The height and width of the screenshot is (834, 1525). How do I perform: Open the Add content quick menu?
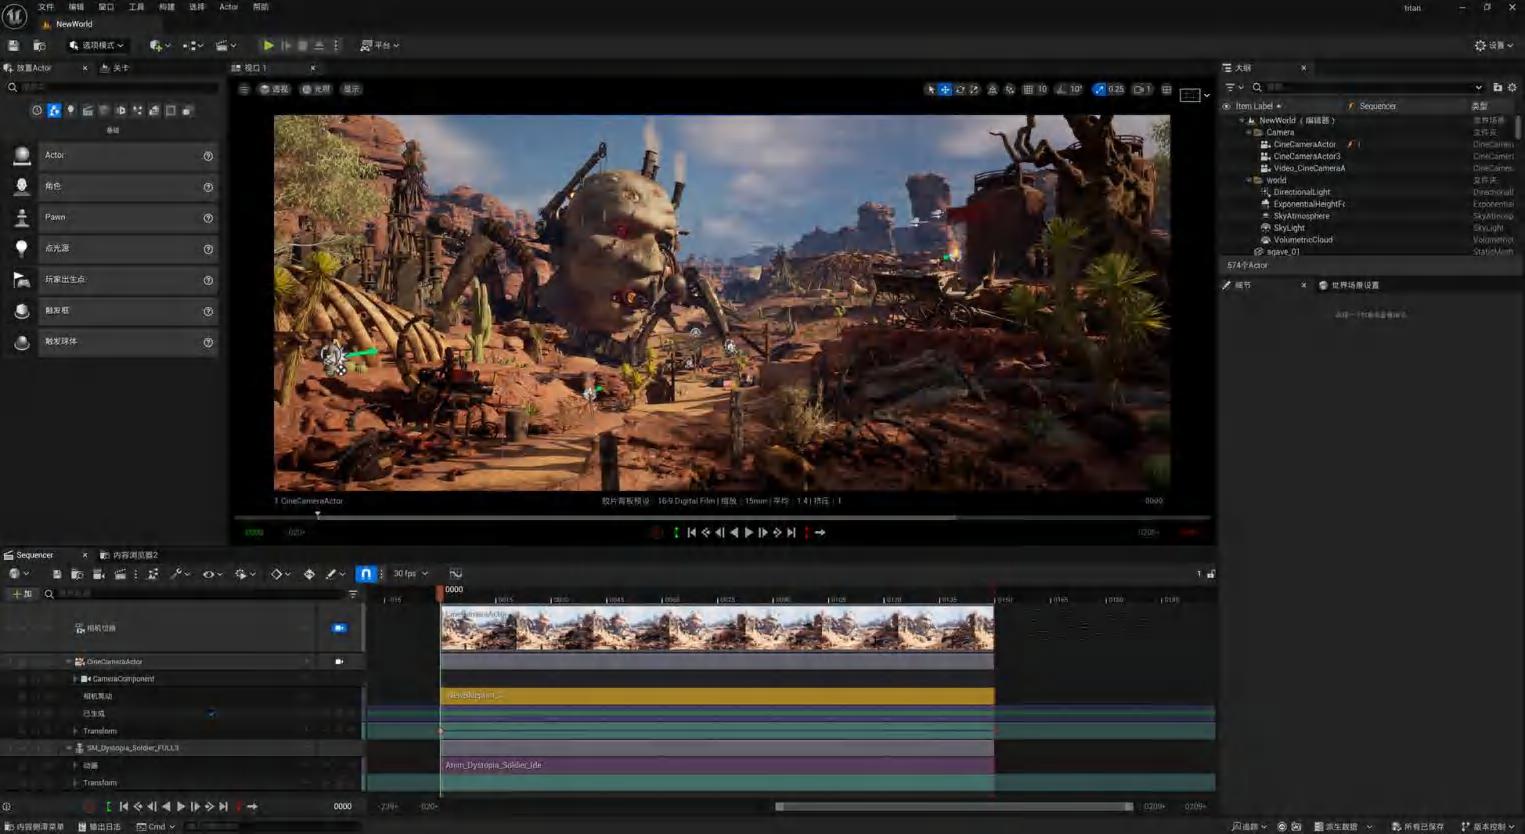coord(159,45)
